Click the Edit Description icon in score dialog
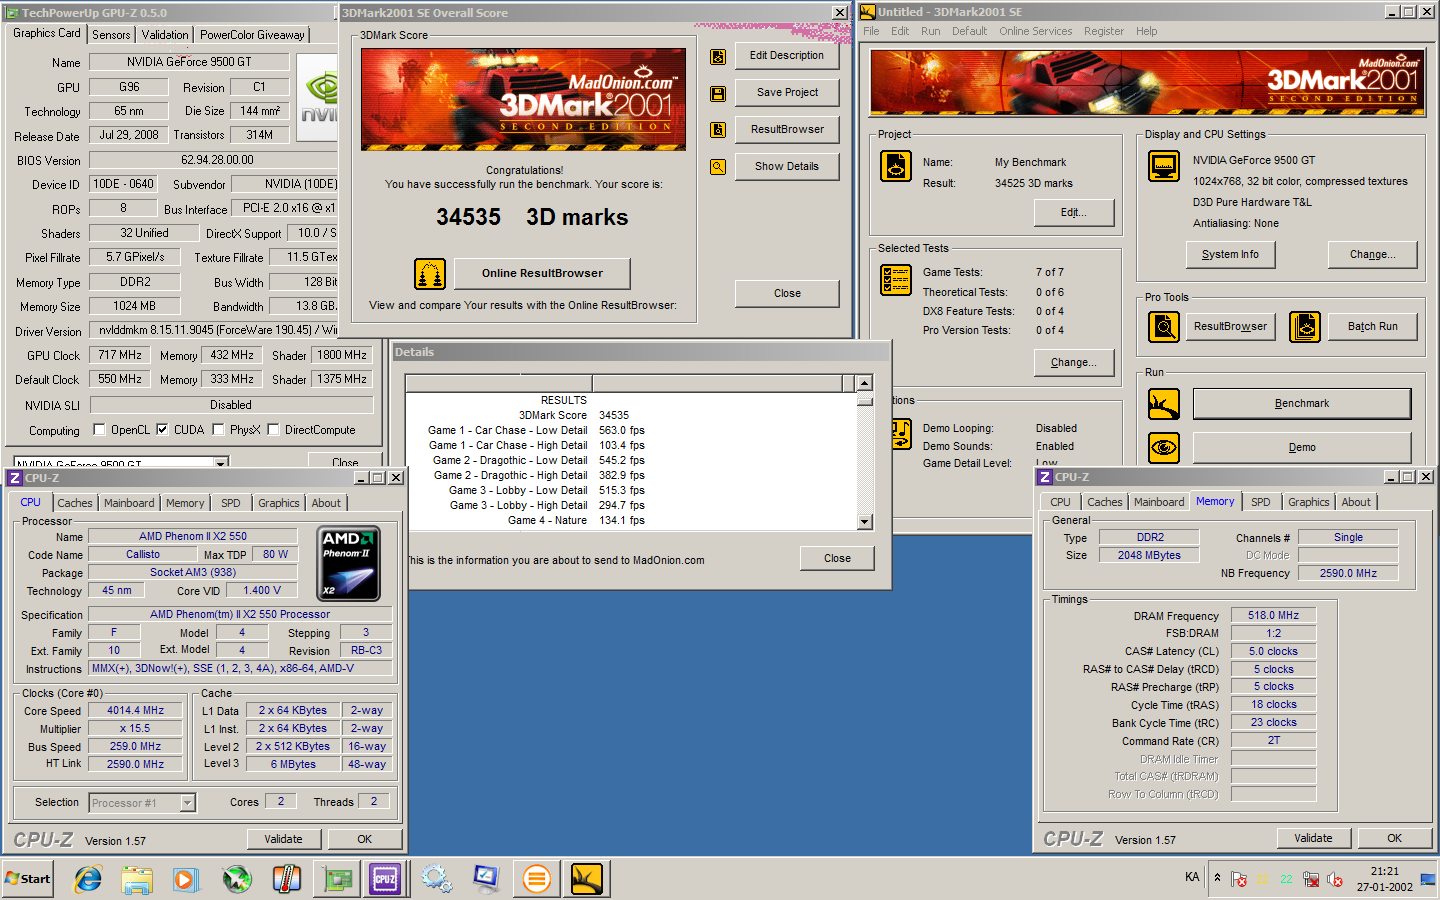 (x=718, y=57)
